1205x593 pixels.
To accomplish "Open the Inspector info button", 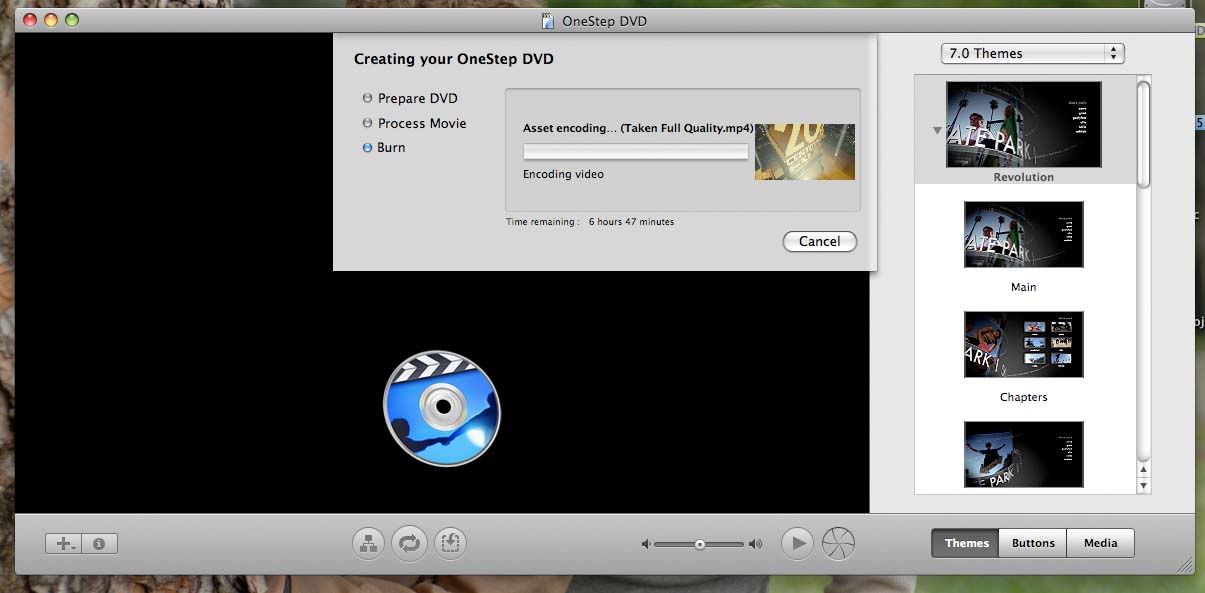I will (100, 544).
